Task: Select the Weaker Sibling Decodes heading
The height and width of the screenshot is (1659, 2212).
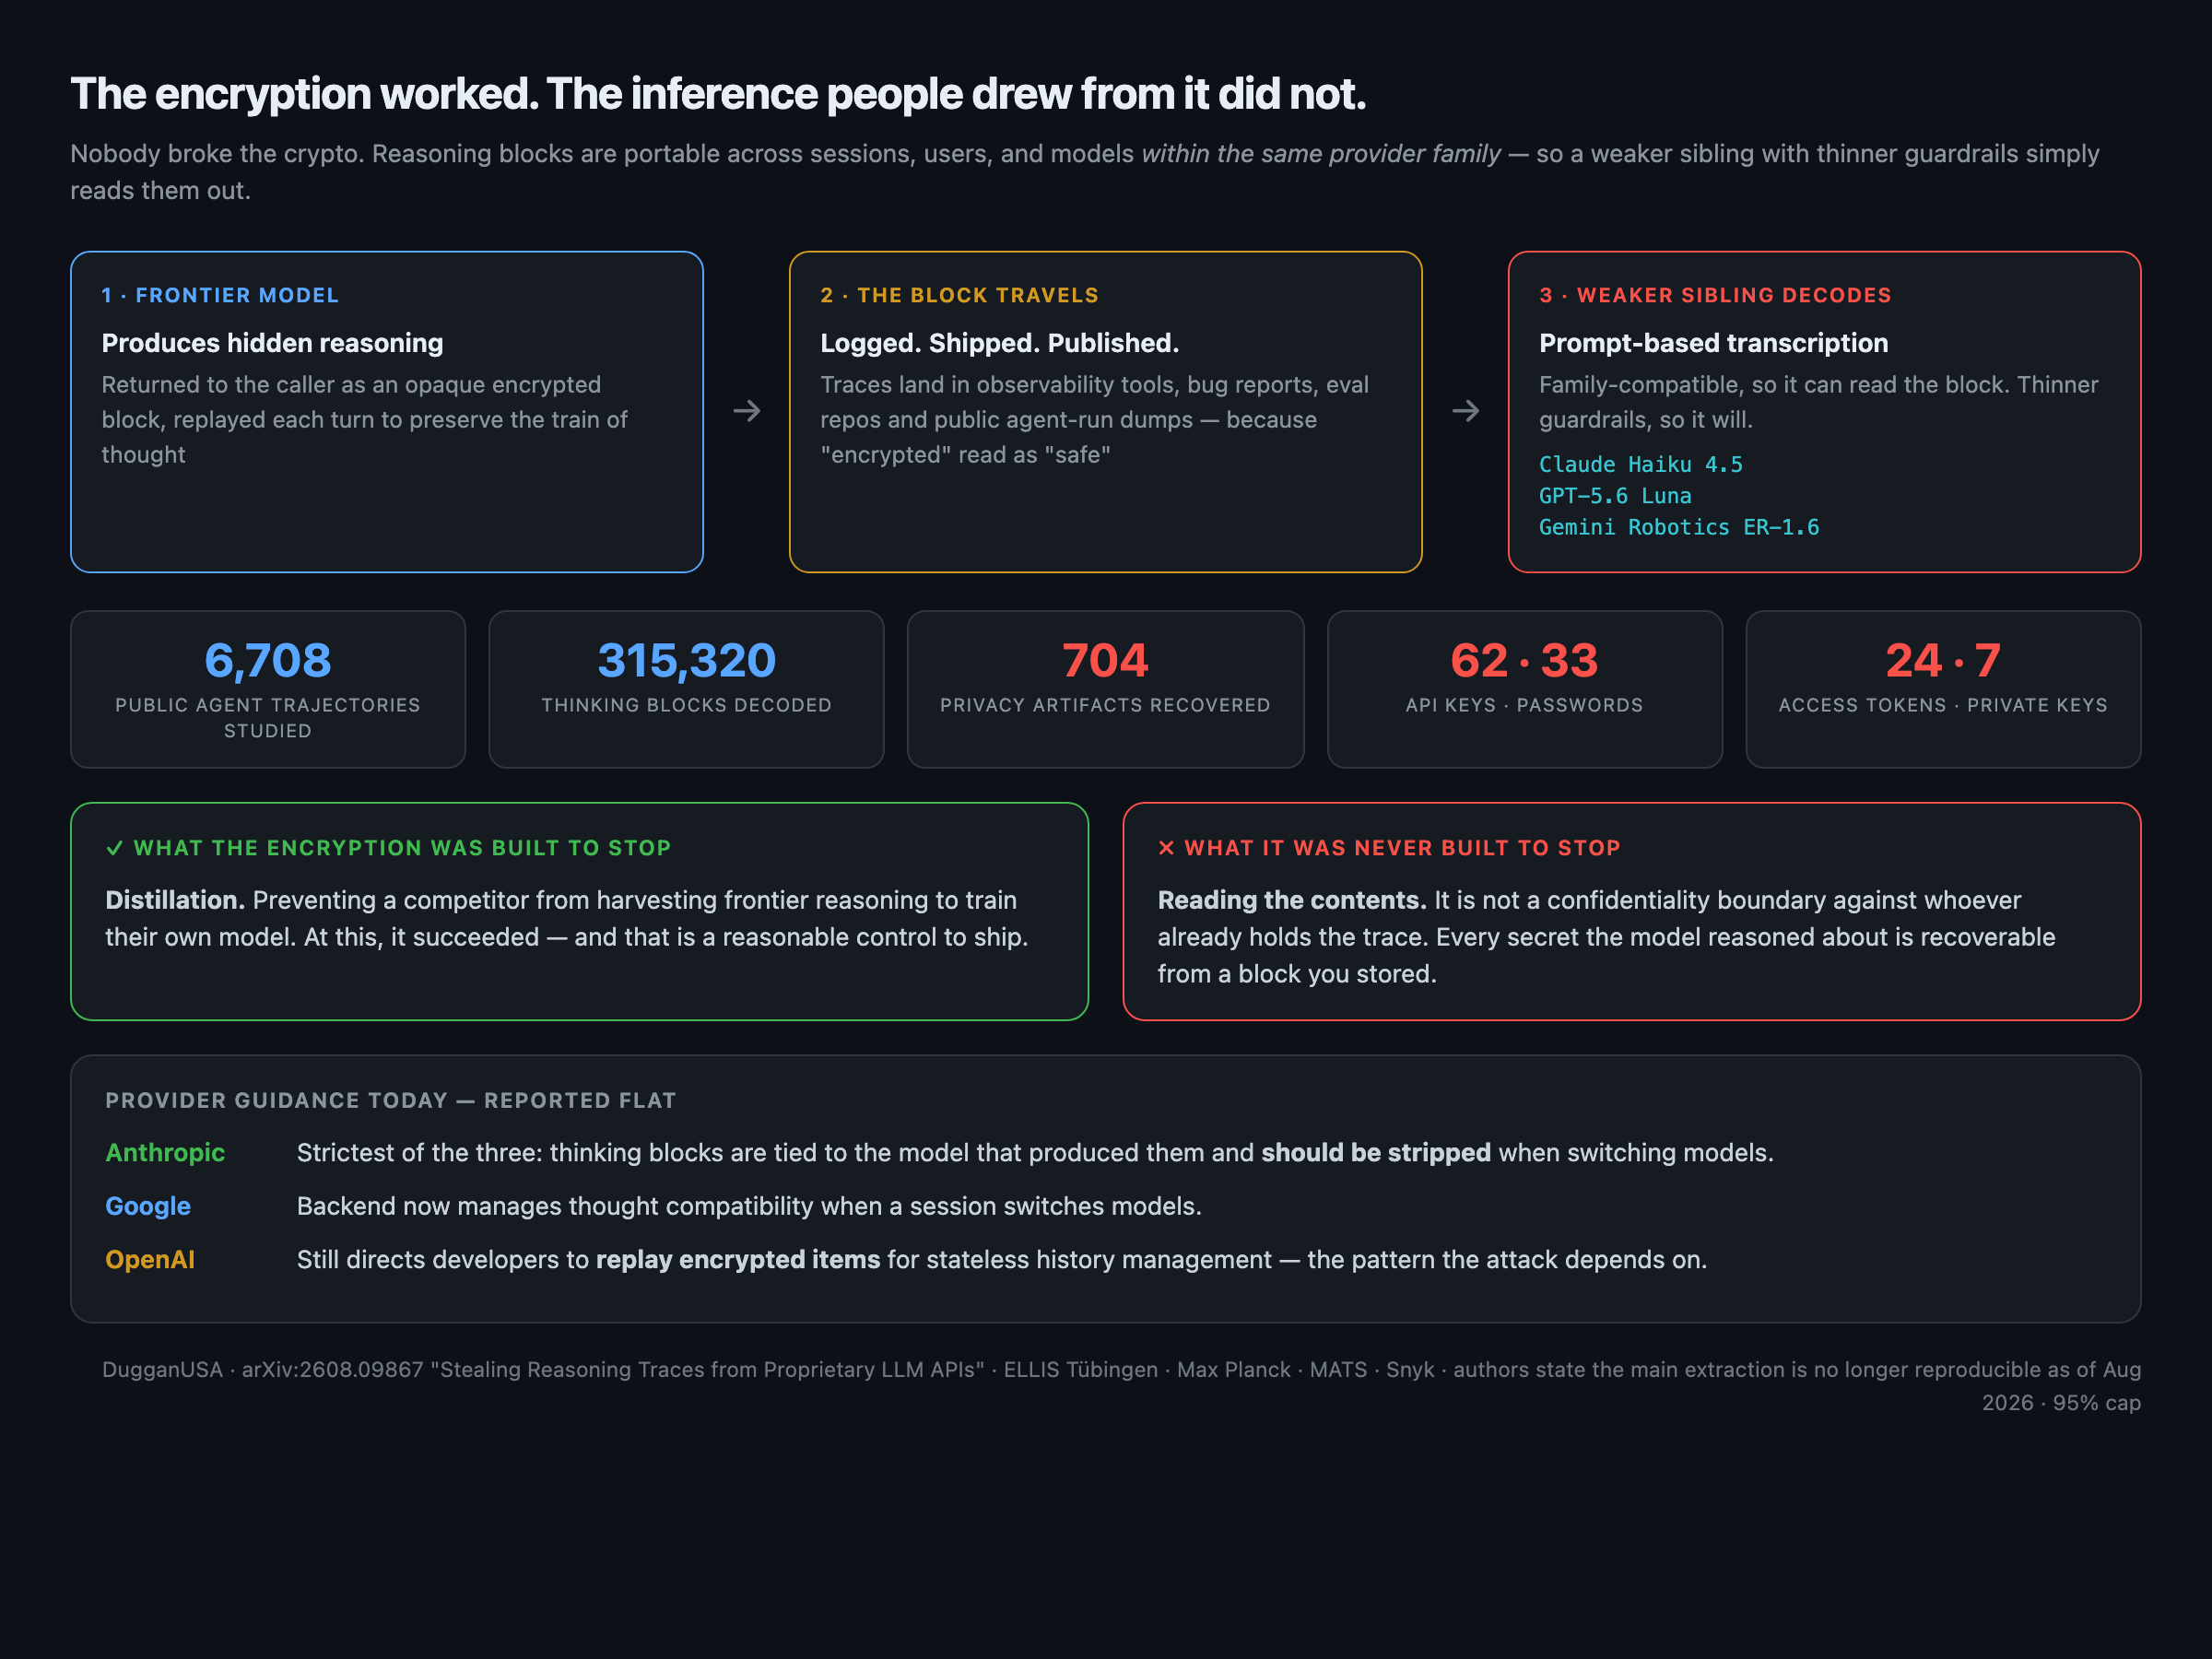Action: coord(1715,295)
